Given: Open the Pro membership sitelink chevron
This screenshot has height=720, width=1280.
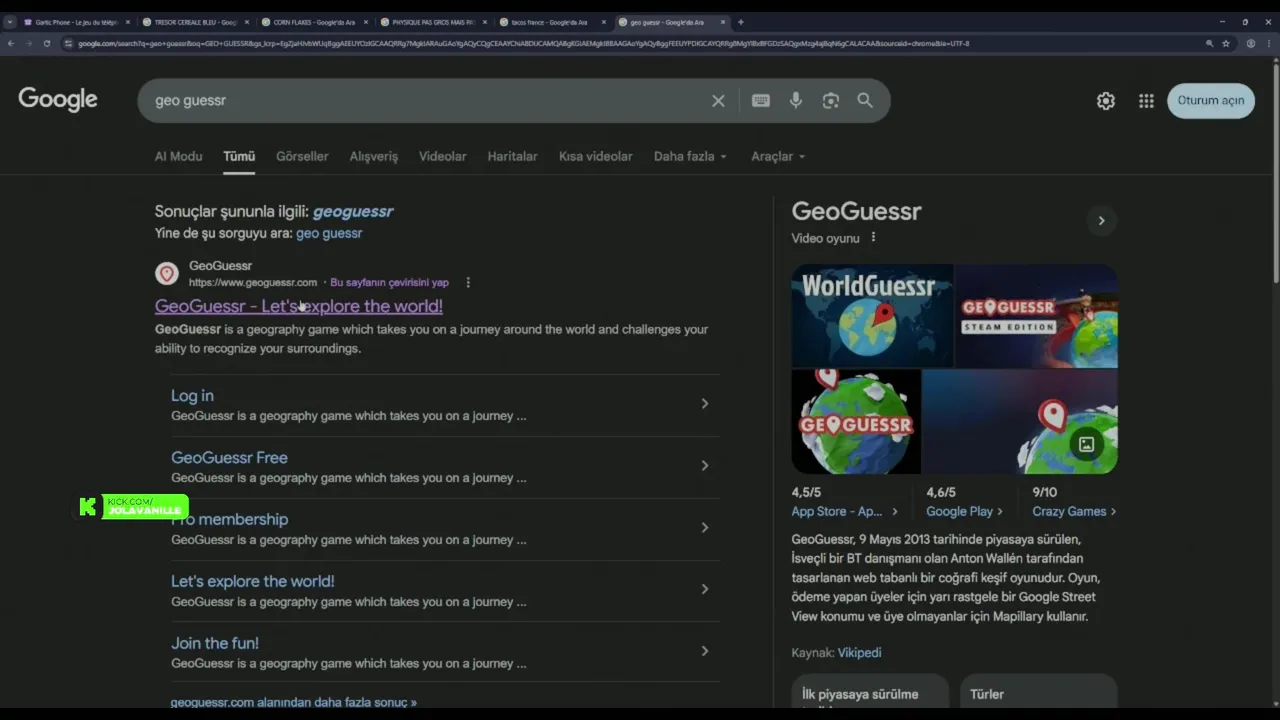Looking at the screenshot, I should coord(704,528).
